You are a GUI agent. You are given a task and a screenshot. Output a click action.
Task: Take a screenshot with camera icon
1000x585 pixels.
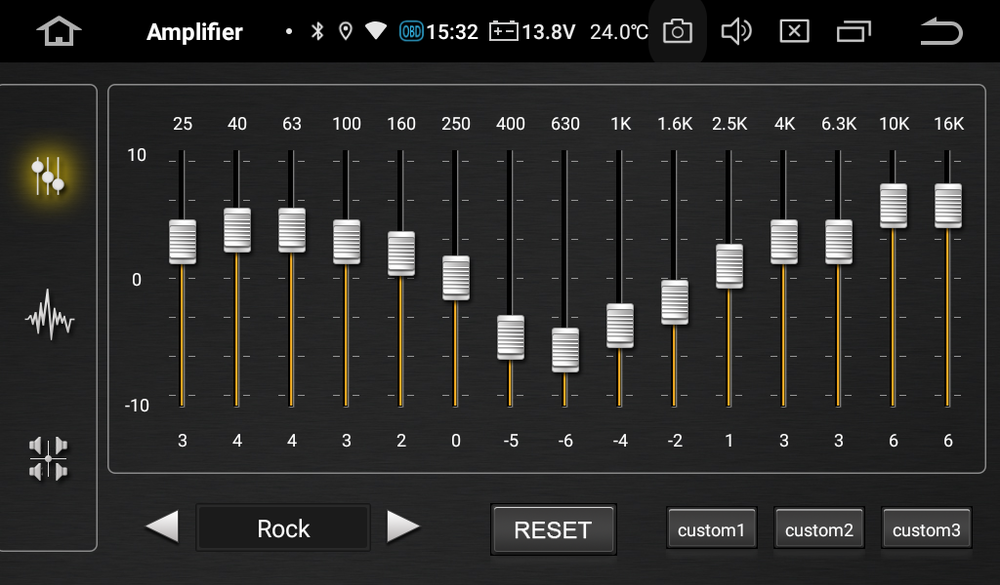[677, 32]
